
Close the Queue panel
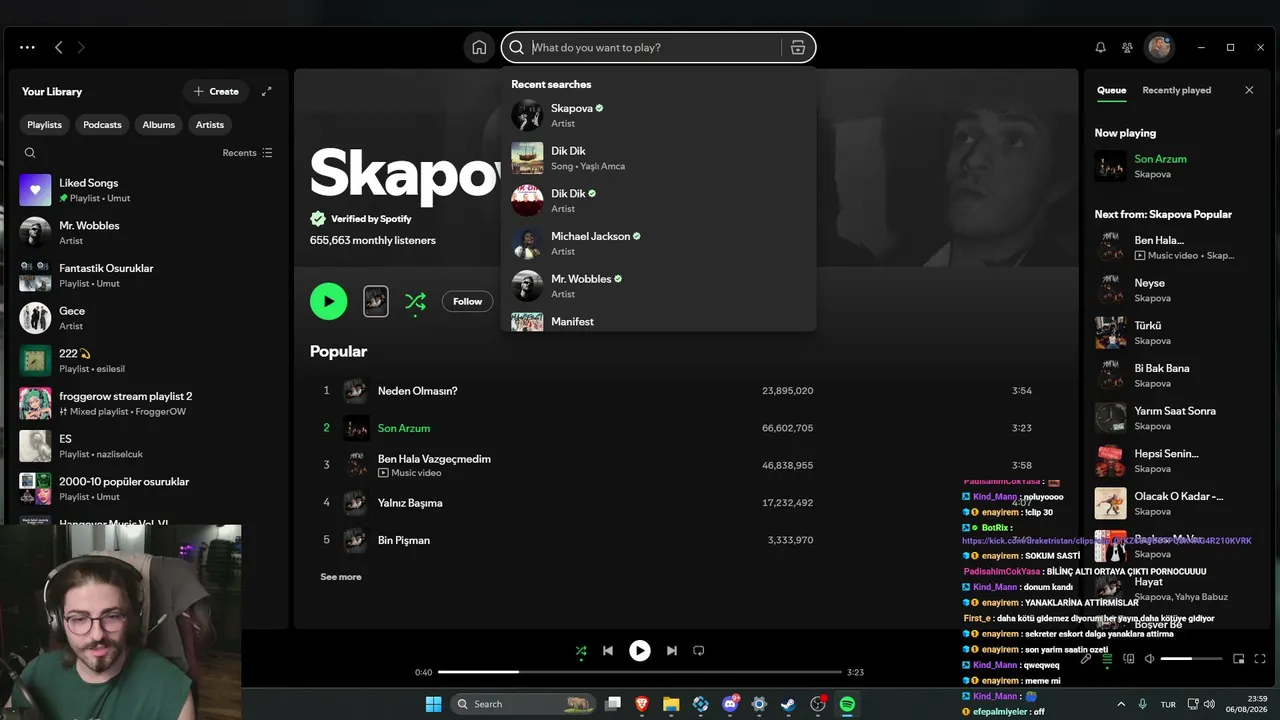(x=1249, y=90)
